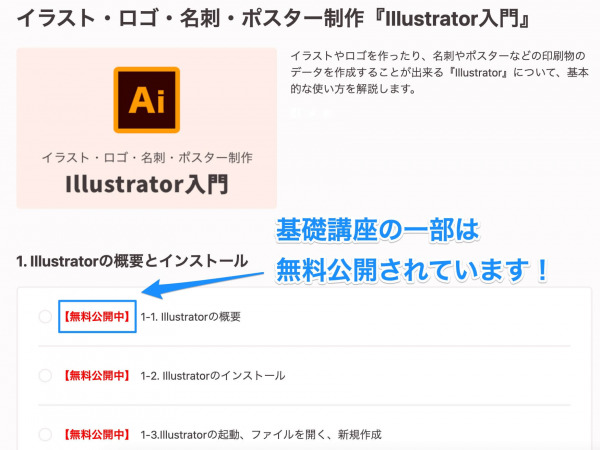Click 【無料公開中】 label on lesson 1-3
This screenshot has height=450, width=600.
pyautogui.click(x=97, y=434)
